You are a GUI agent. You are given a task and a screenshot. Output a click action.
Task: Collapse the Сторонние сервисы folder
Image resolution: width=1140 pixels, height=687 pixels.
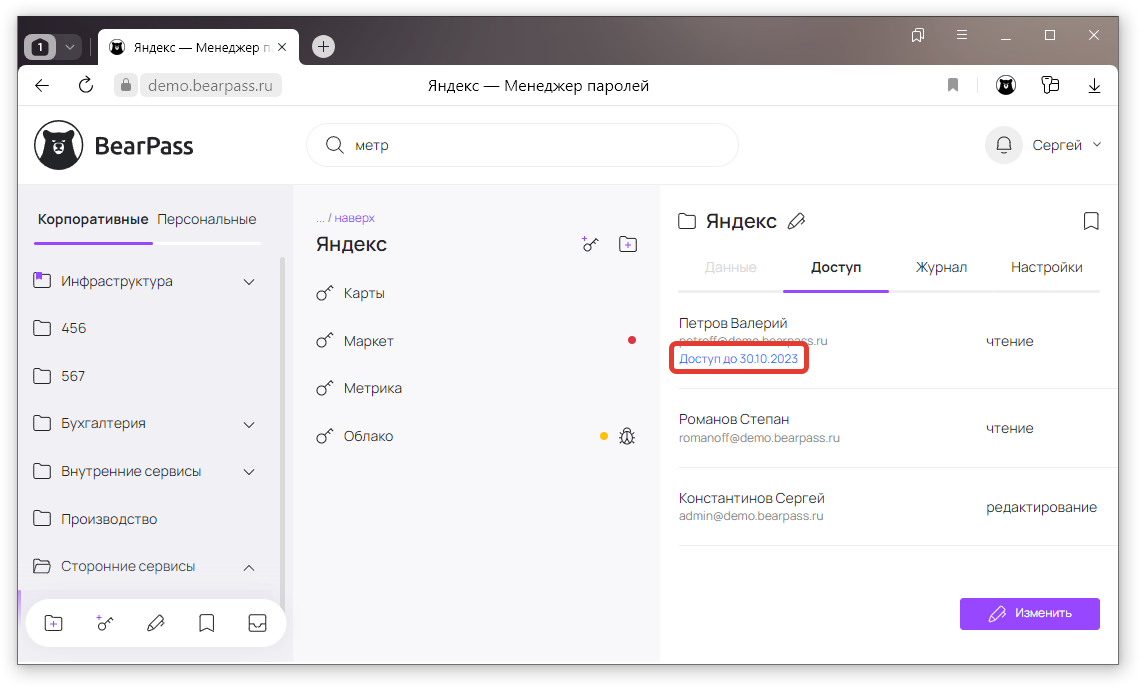[249, 567]
